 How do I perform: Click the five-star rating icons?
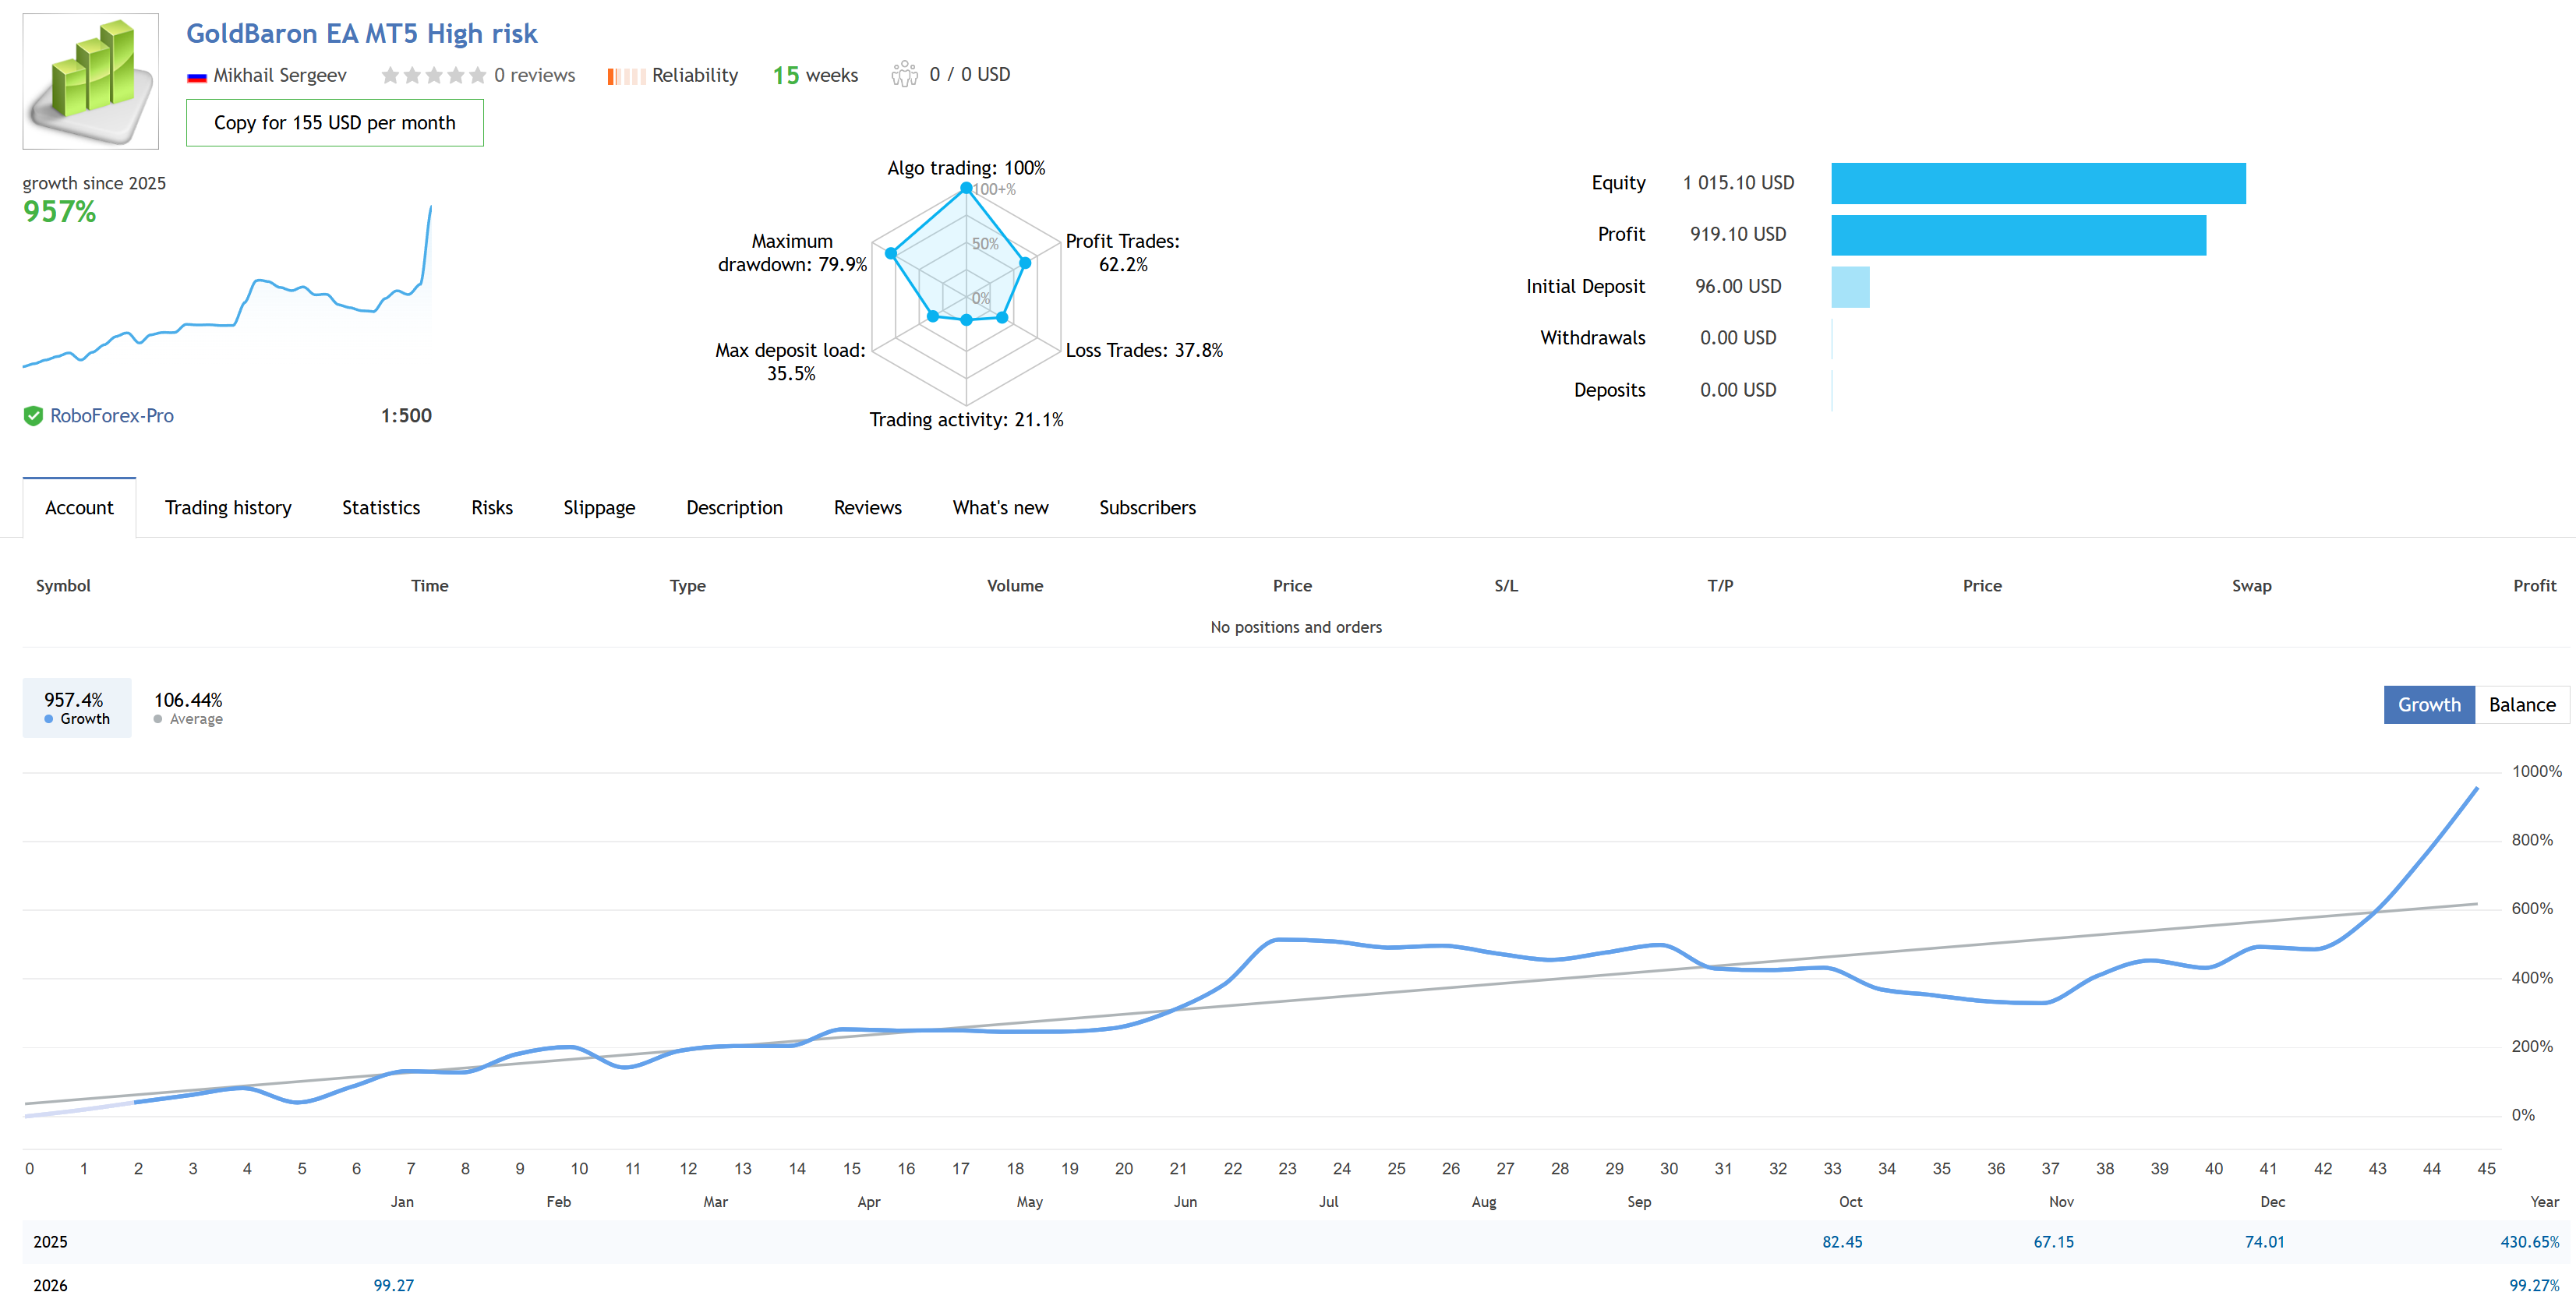click(433, 75)
